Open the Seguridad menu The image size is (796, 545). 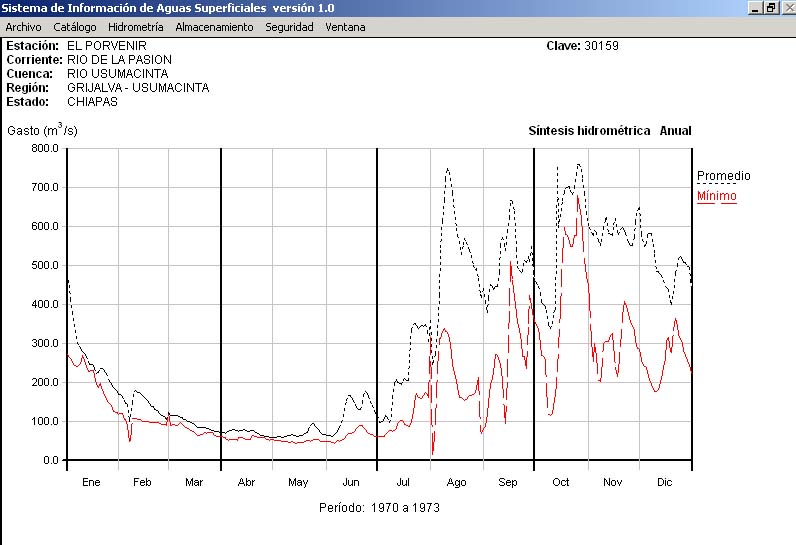289,27
